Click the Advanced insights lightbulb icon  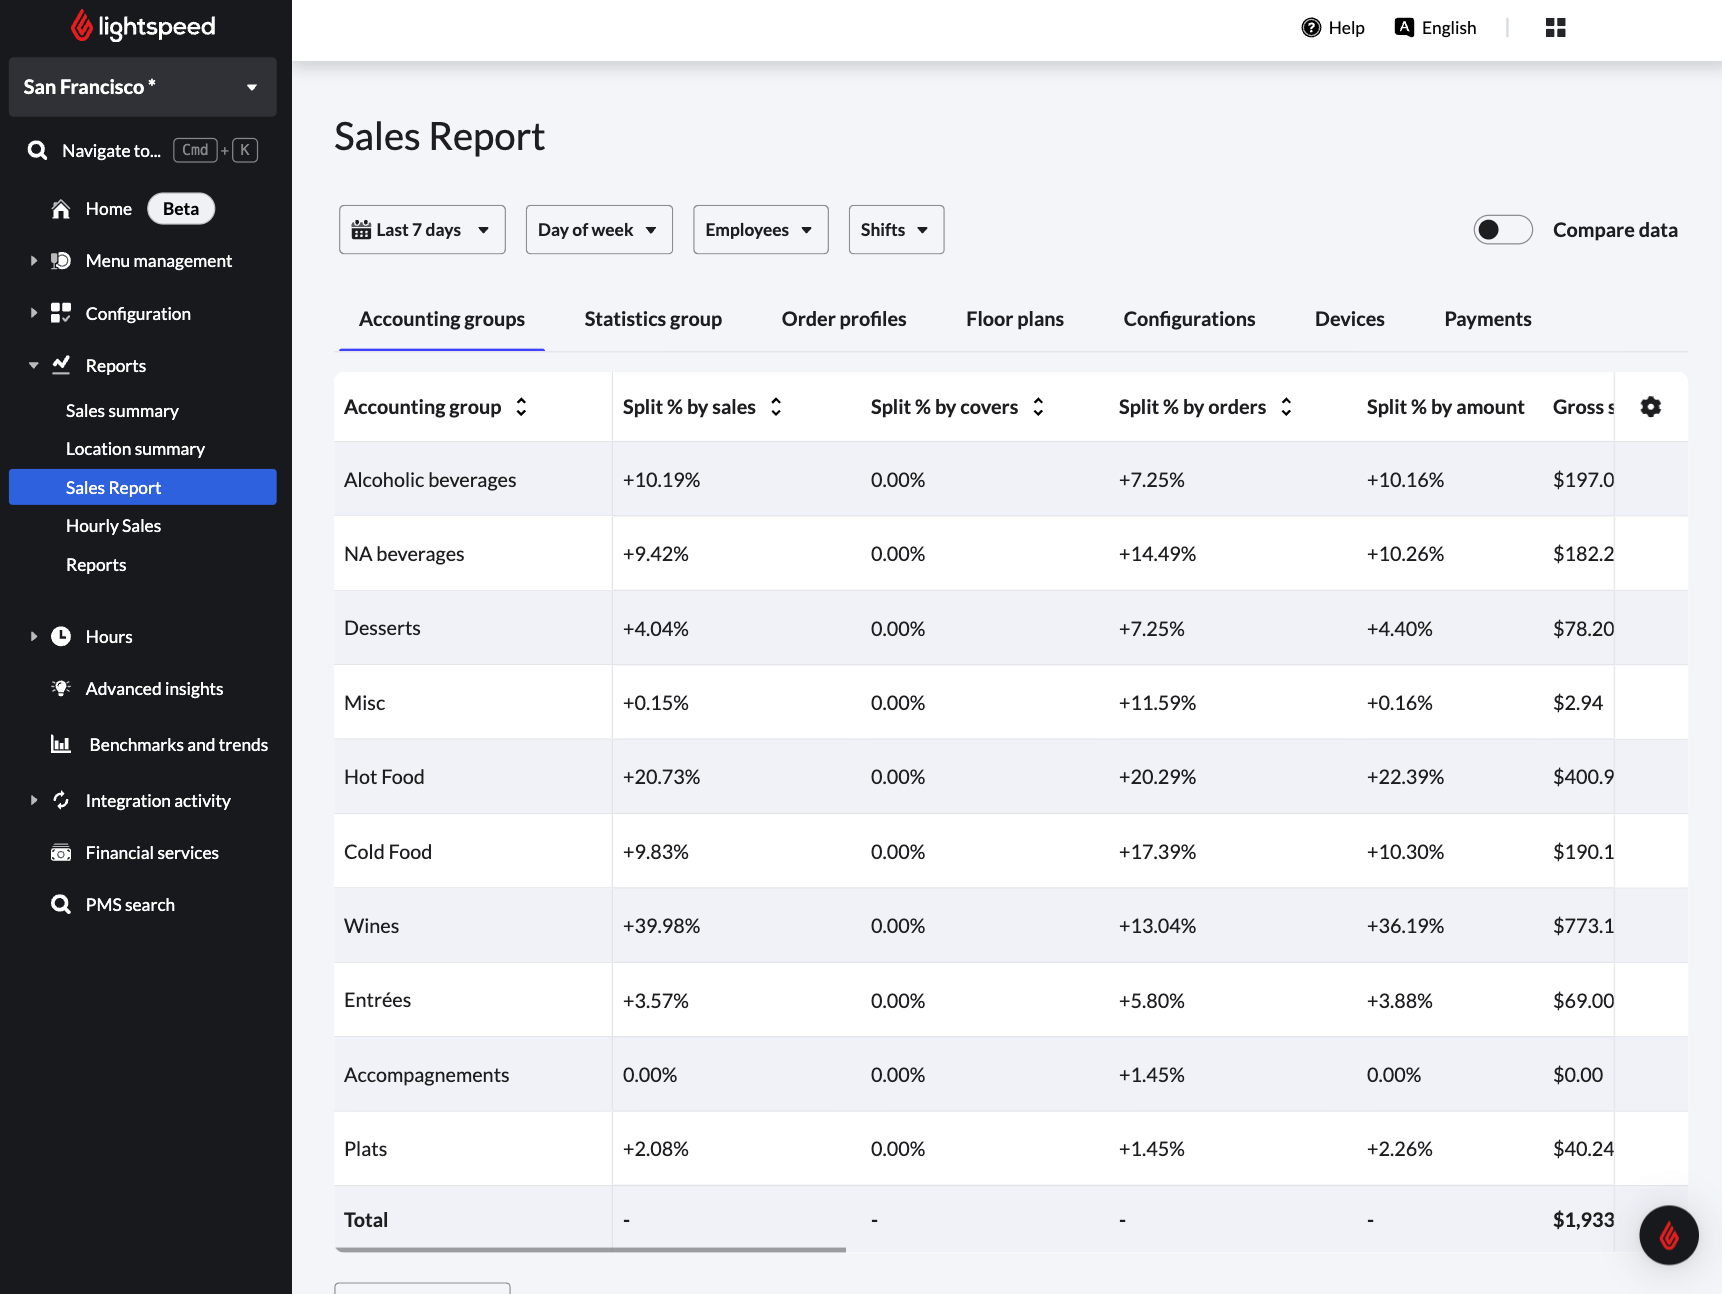[x=61, y=688]
